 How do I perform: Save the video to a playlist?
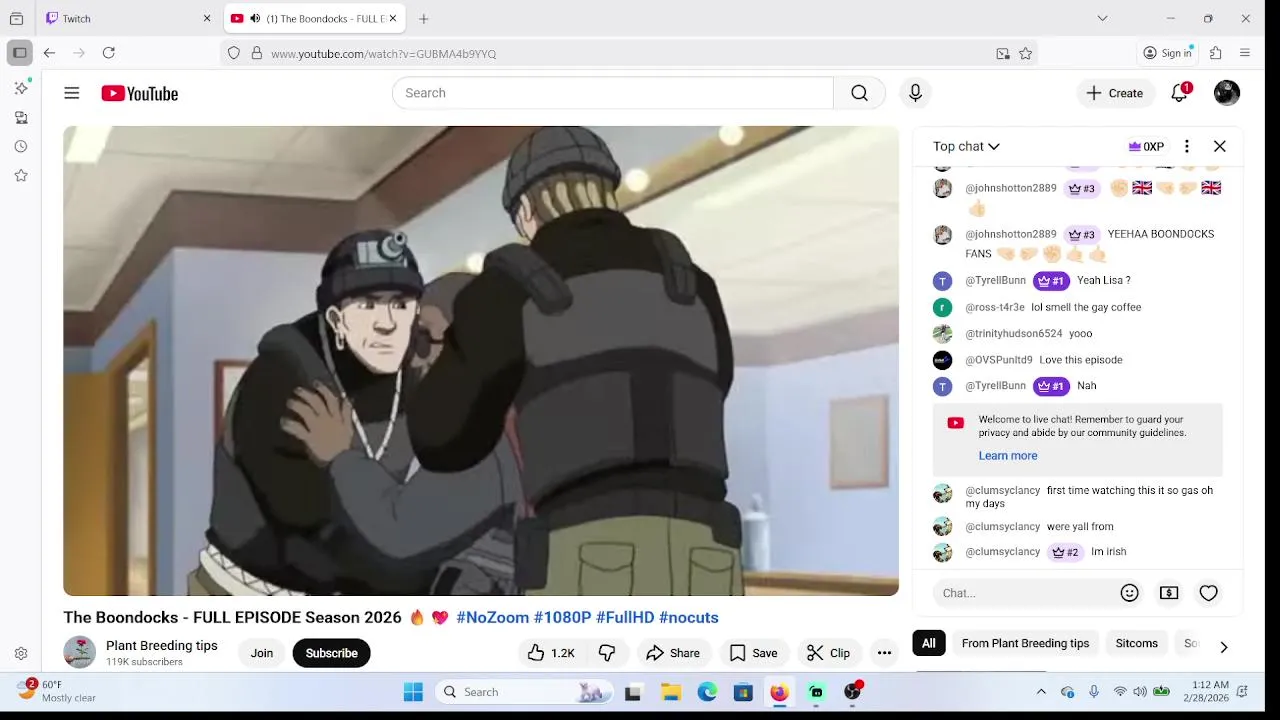(x=753, y=653)
